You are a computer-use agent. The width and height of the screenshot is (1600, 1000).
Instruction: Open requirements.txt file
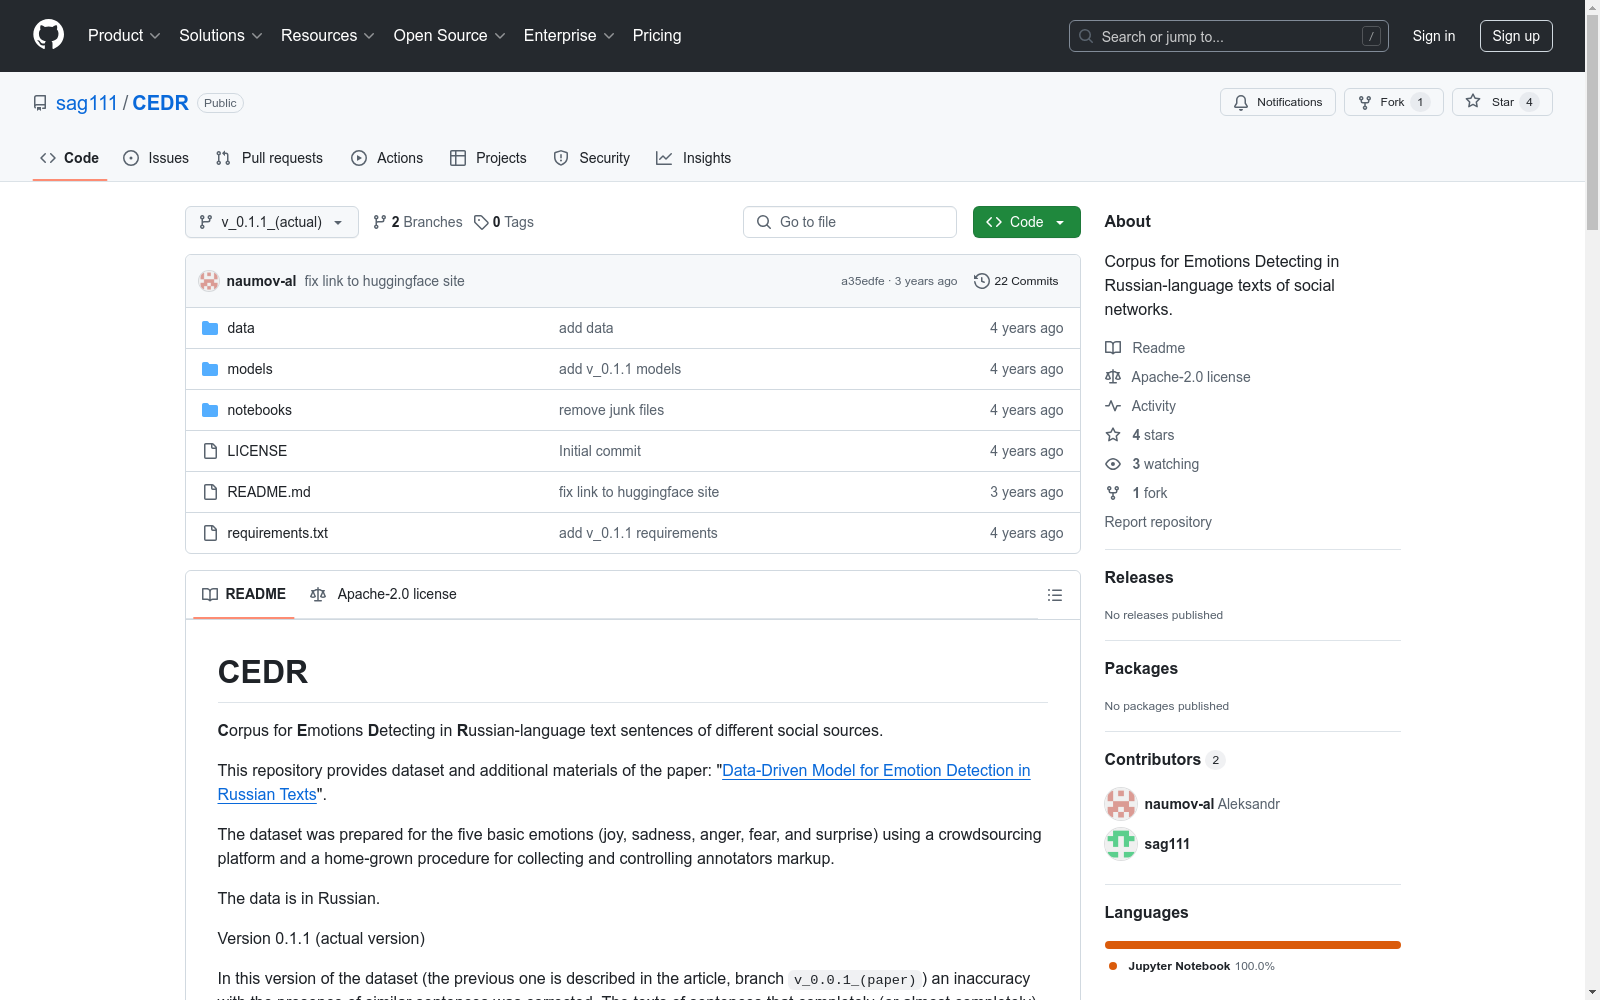tap(277, 533)
